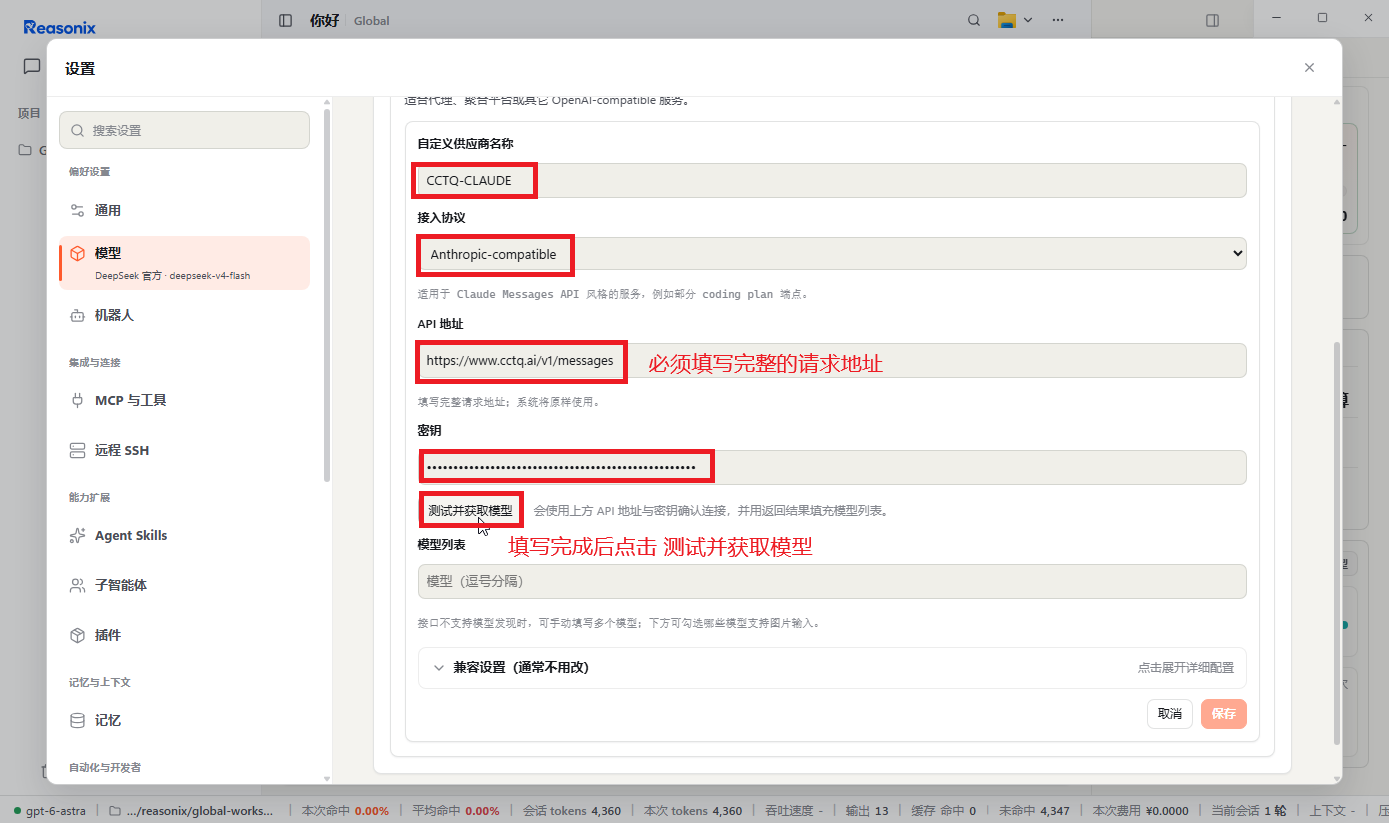1389x823 pixels.
Task: Open the 通用 settings section
Action: tap(185, 211)
